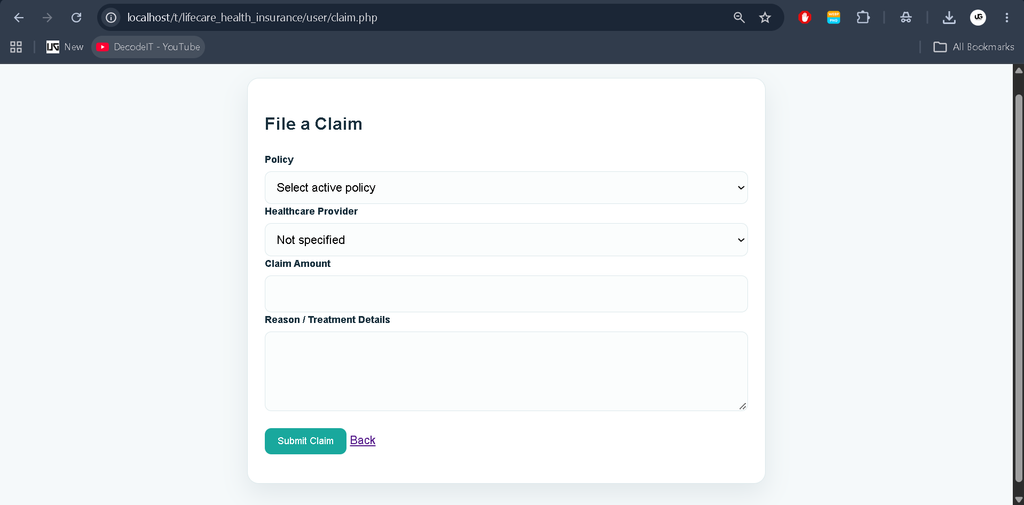Click the Claim Amount label
Image resolution: width=1024 pixels, height=505 pixels.
pos(297,264)
